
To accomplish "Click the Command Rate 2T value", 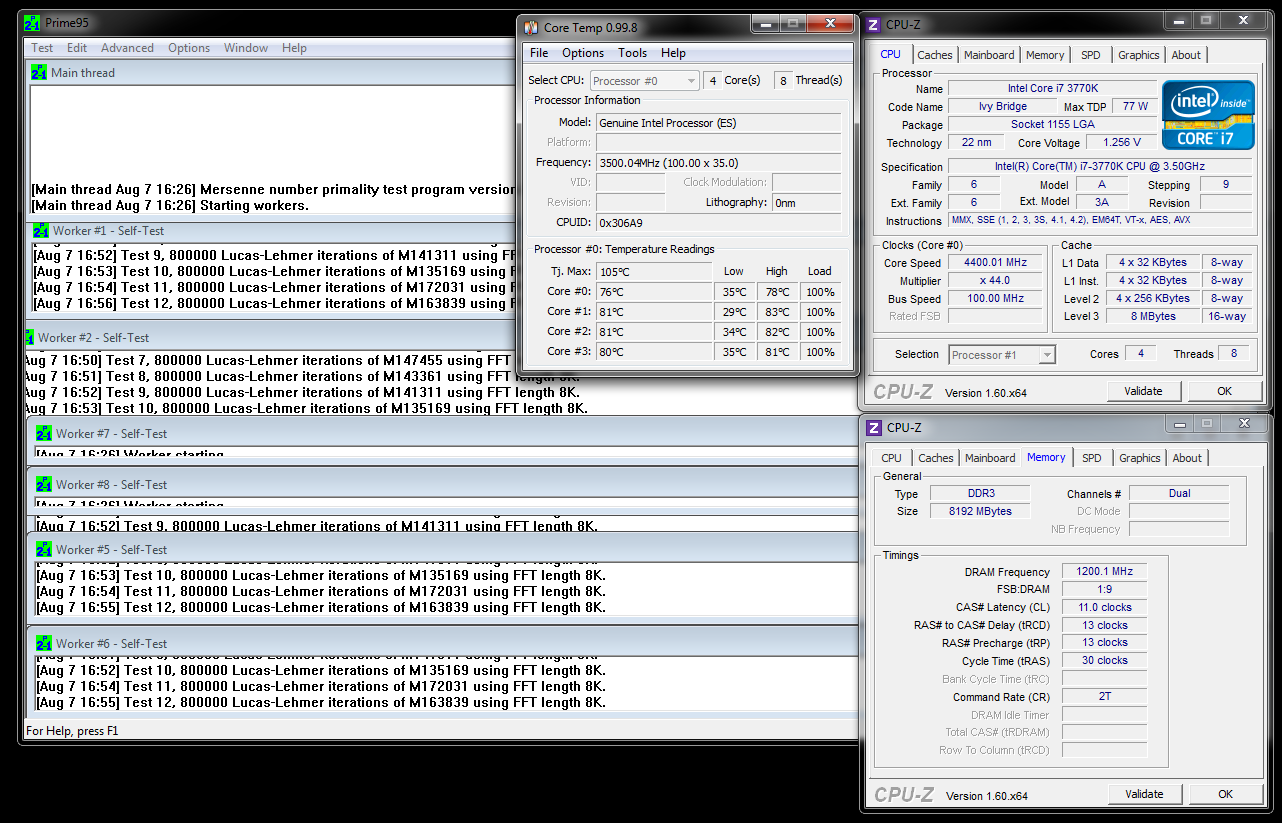I will click(1104, 696).
